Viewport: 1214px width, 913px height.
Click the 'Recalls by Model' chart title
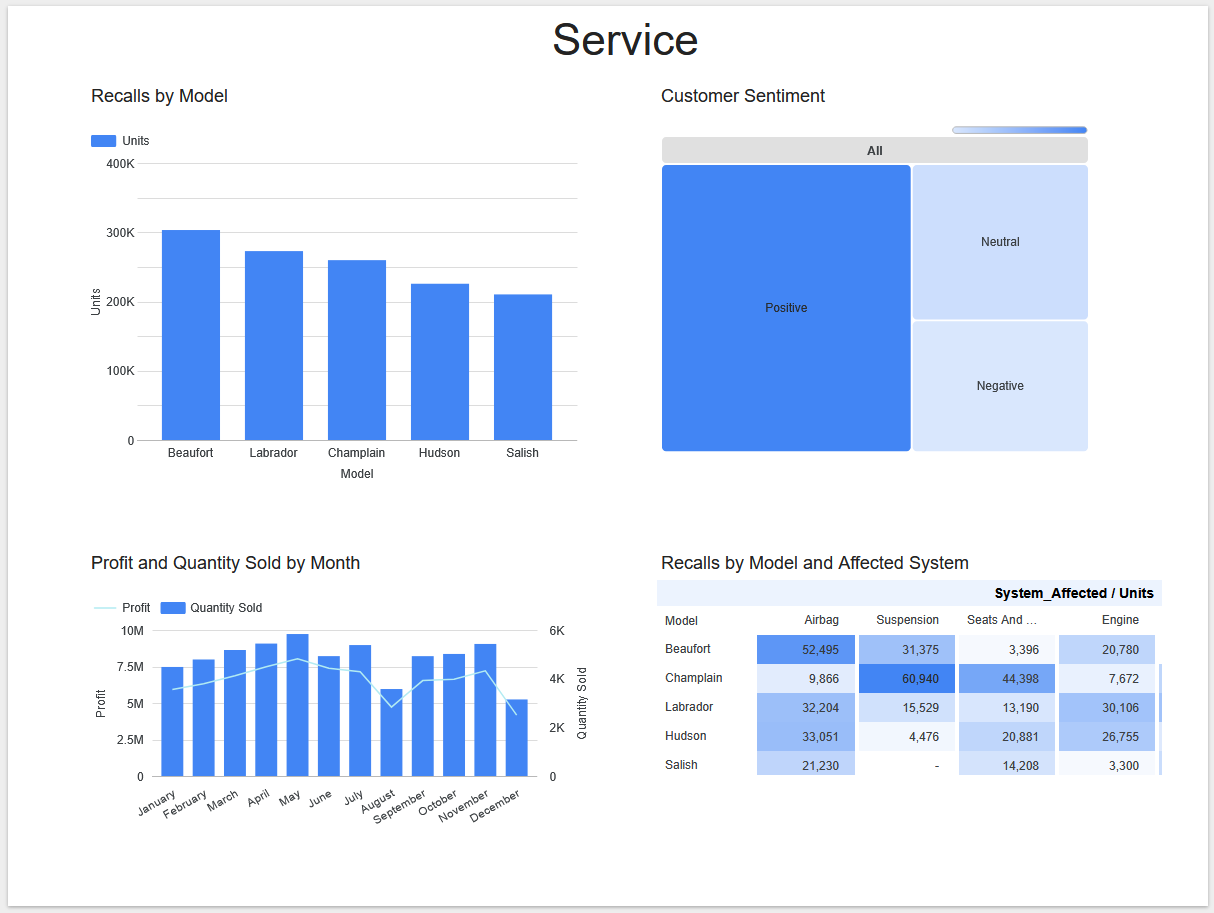click(158, 96)
